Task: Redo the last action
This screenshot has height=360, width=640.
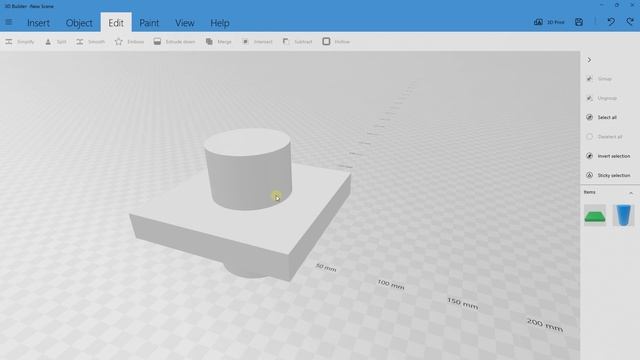Action: coord(630,22)
